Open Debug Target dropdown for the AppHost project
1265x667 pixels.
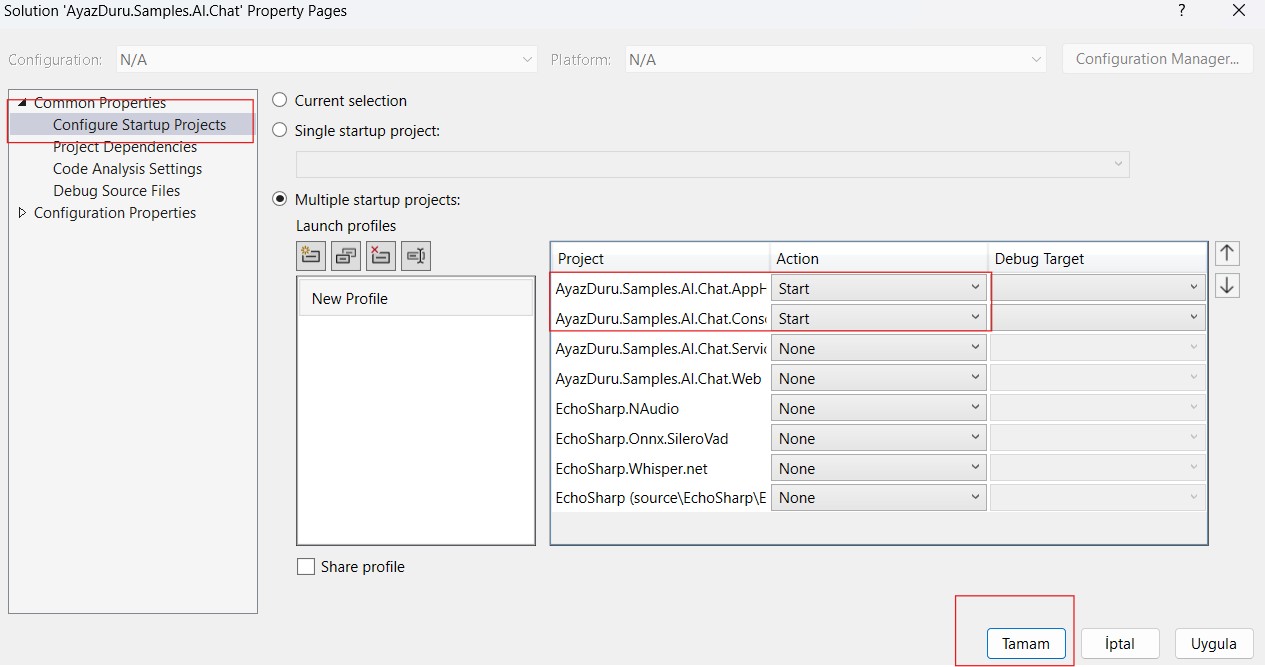[1097, 288]
